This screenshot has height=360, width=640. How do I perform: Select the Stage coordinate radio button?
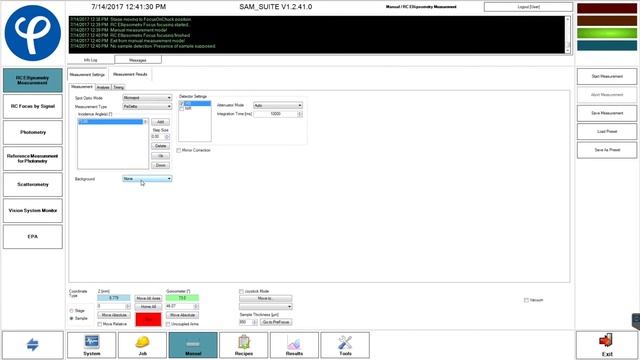[71, 311]
